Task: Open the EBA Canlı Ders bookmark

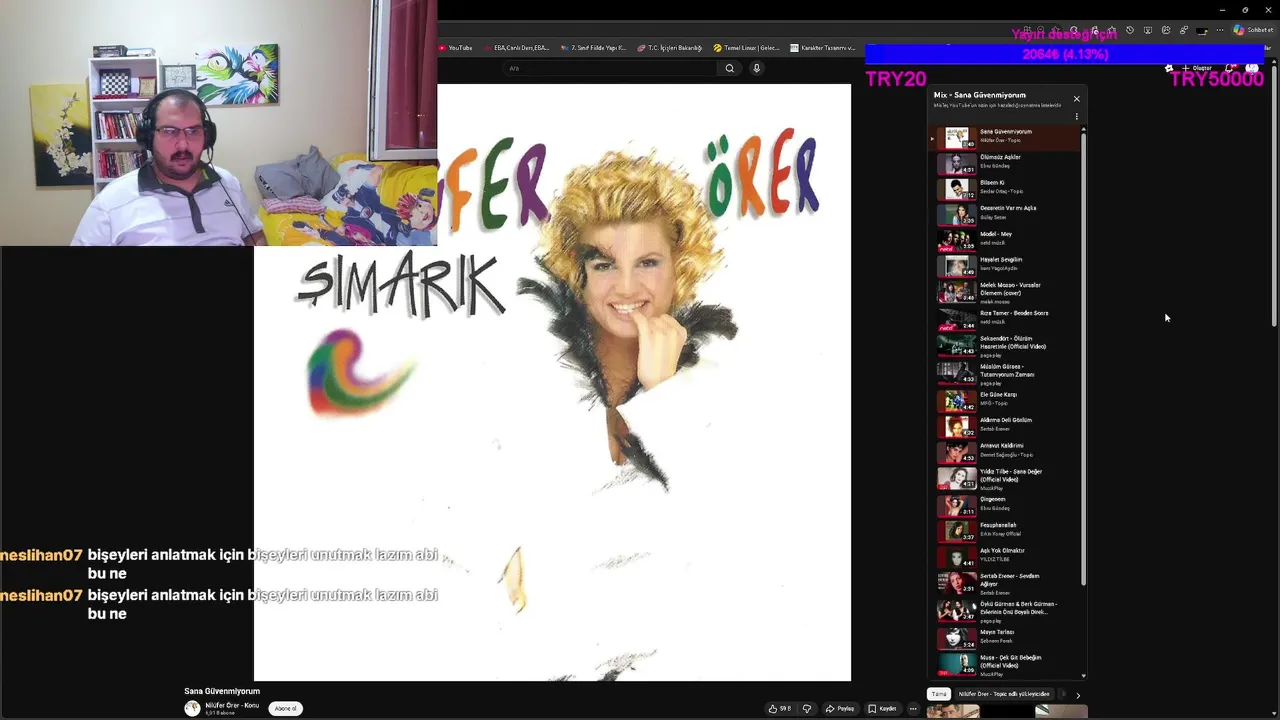Action: 517,48
